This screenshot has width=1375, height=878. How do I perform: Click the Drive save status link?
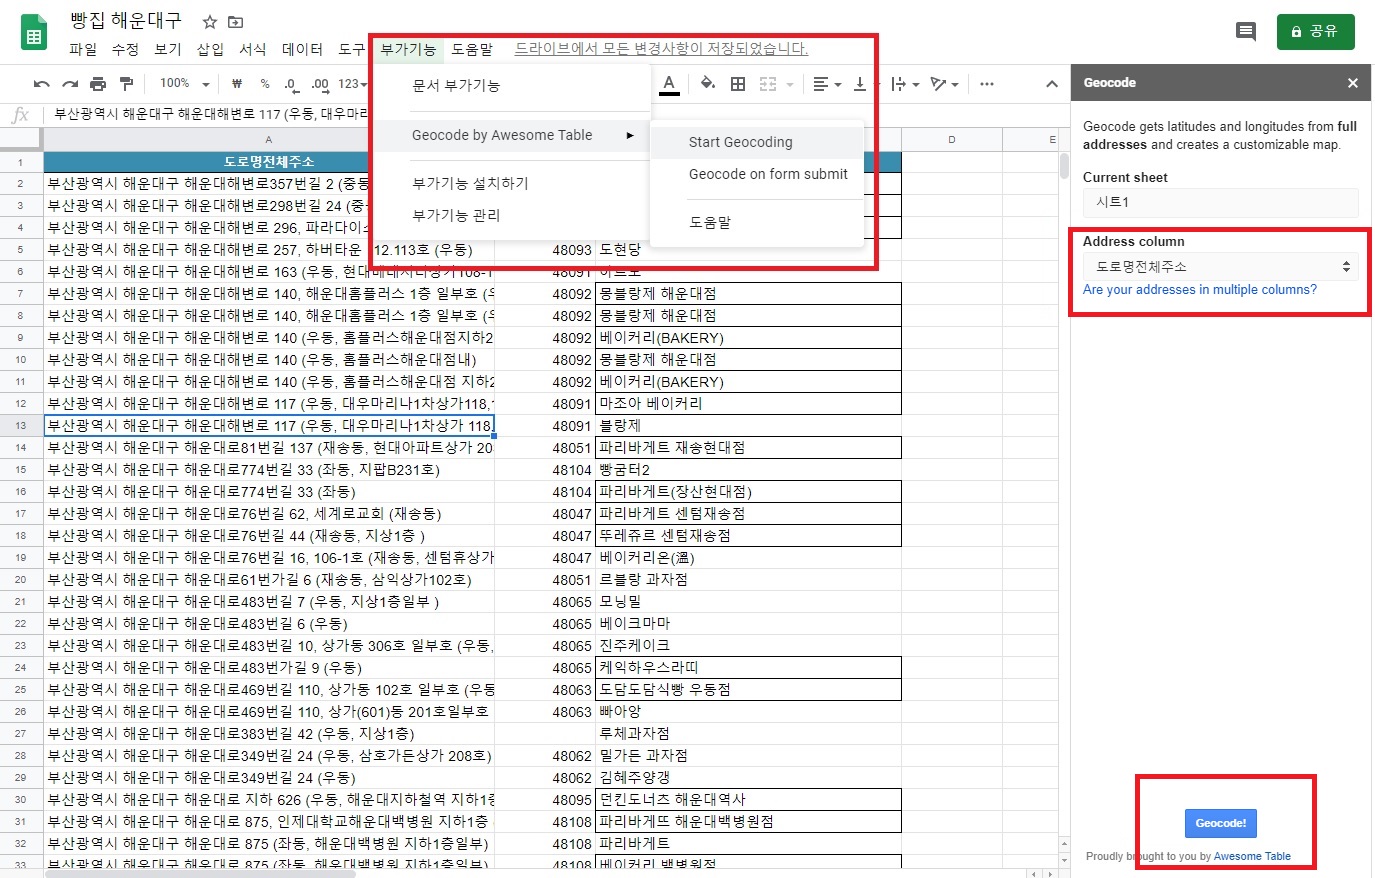661,49
